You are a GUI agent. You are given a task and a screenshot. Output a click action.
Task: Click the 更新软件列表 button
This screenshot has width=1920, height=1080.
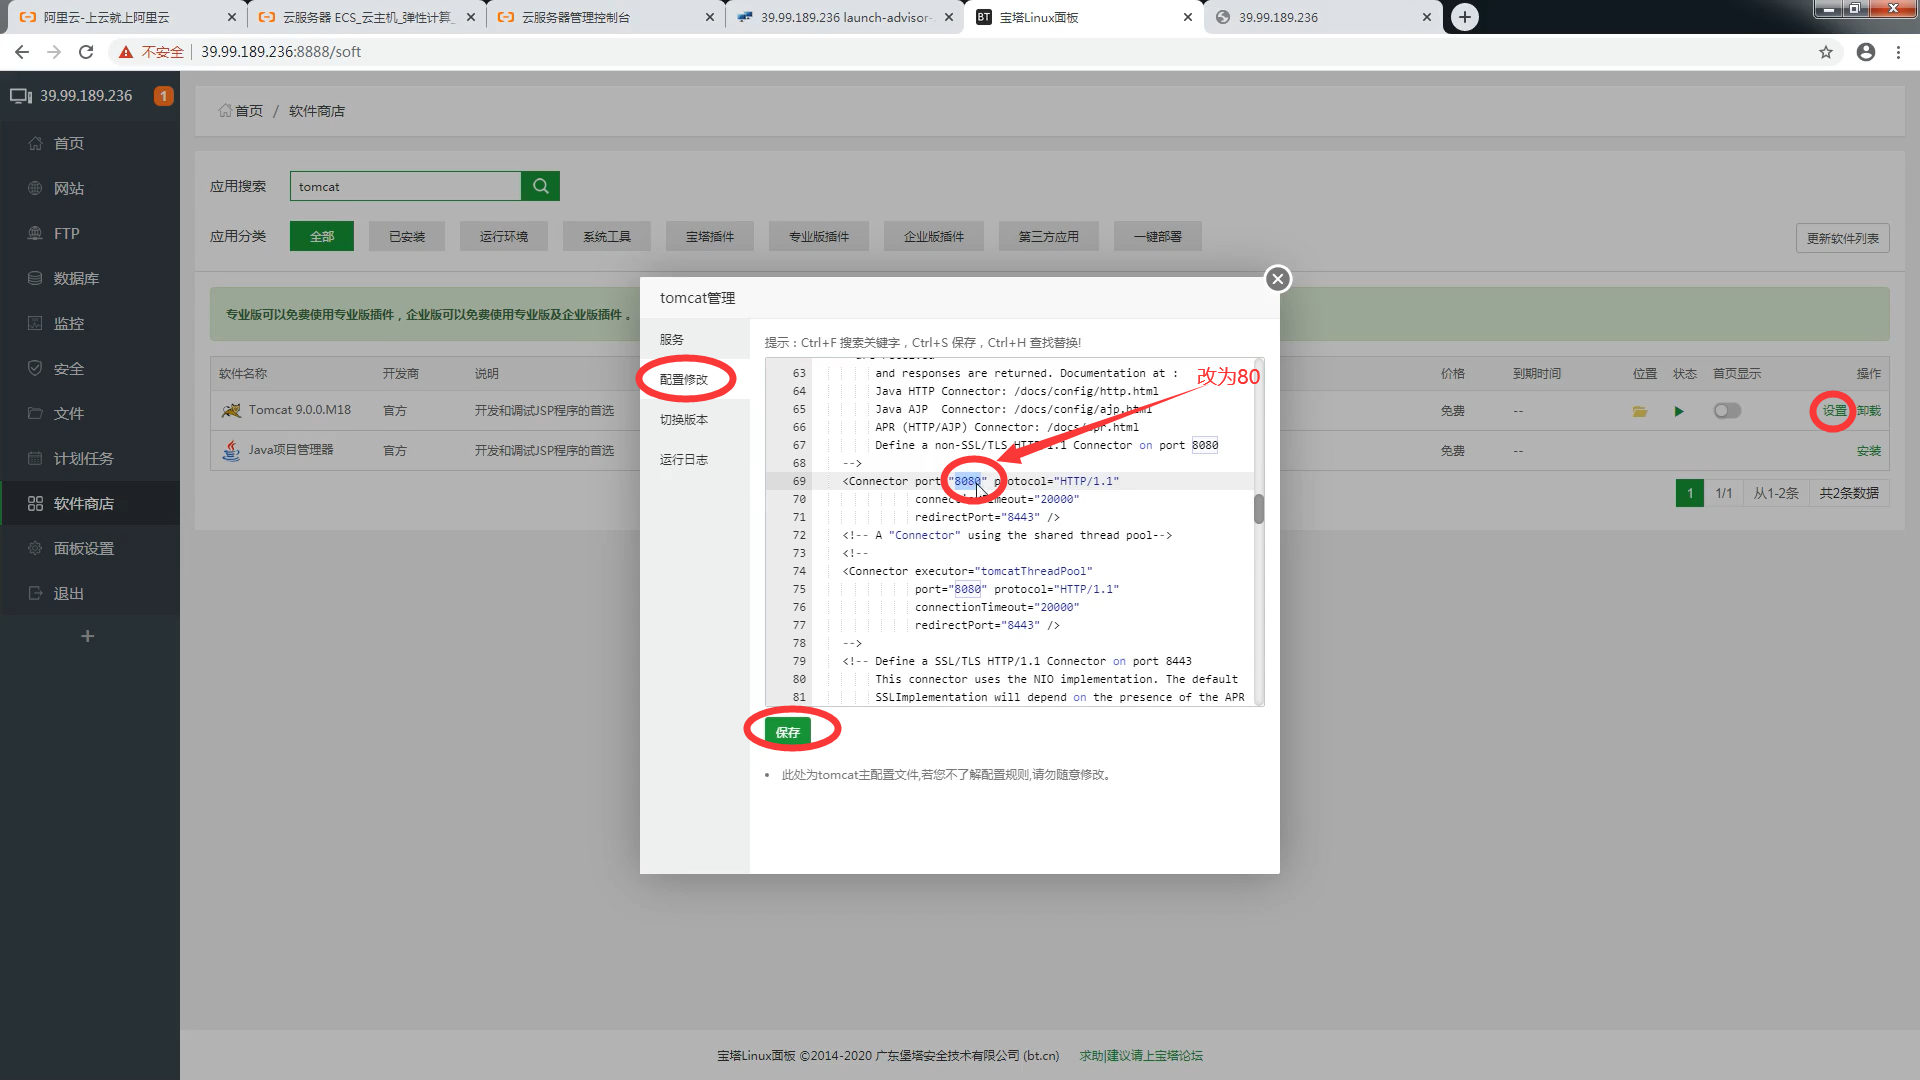click(1842, 238)
